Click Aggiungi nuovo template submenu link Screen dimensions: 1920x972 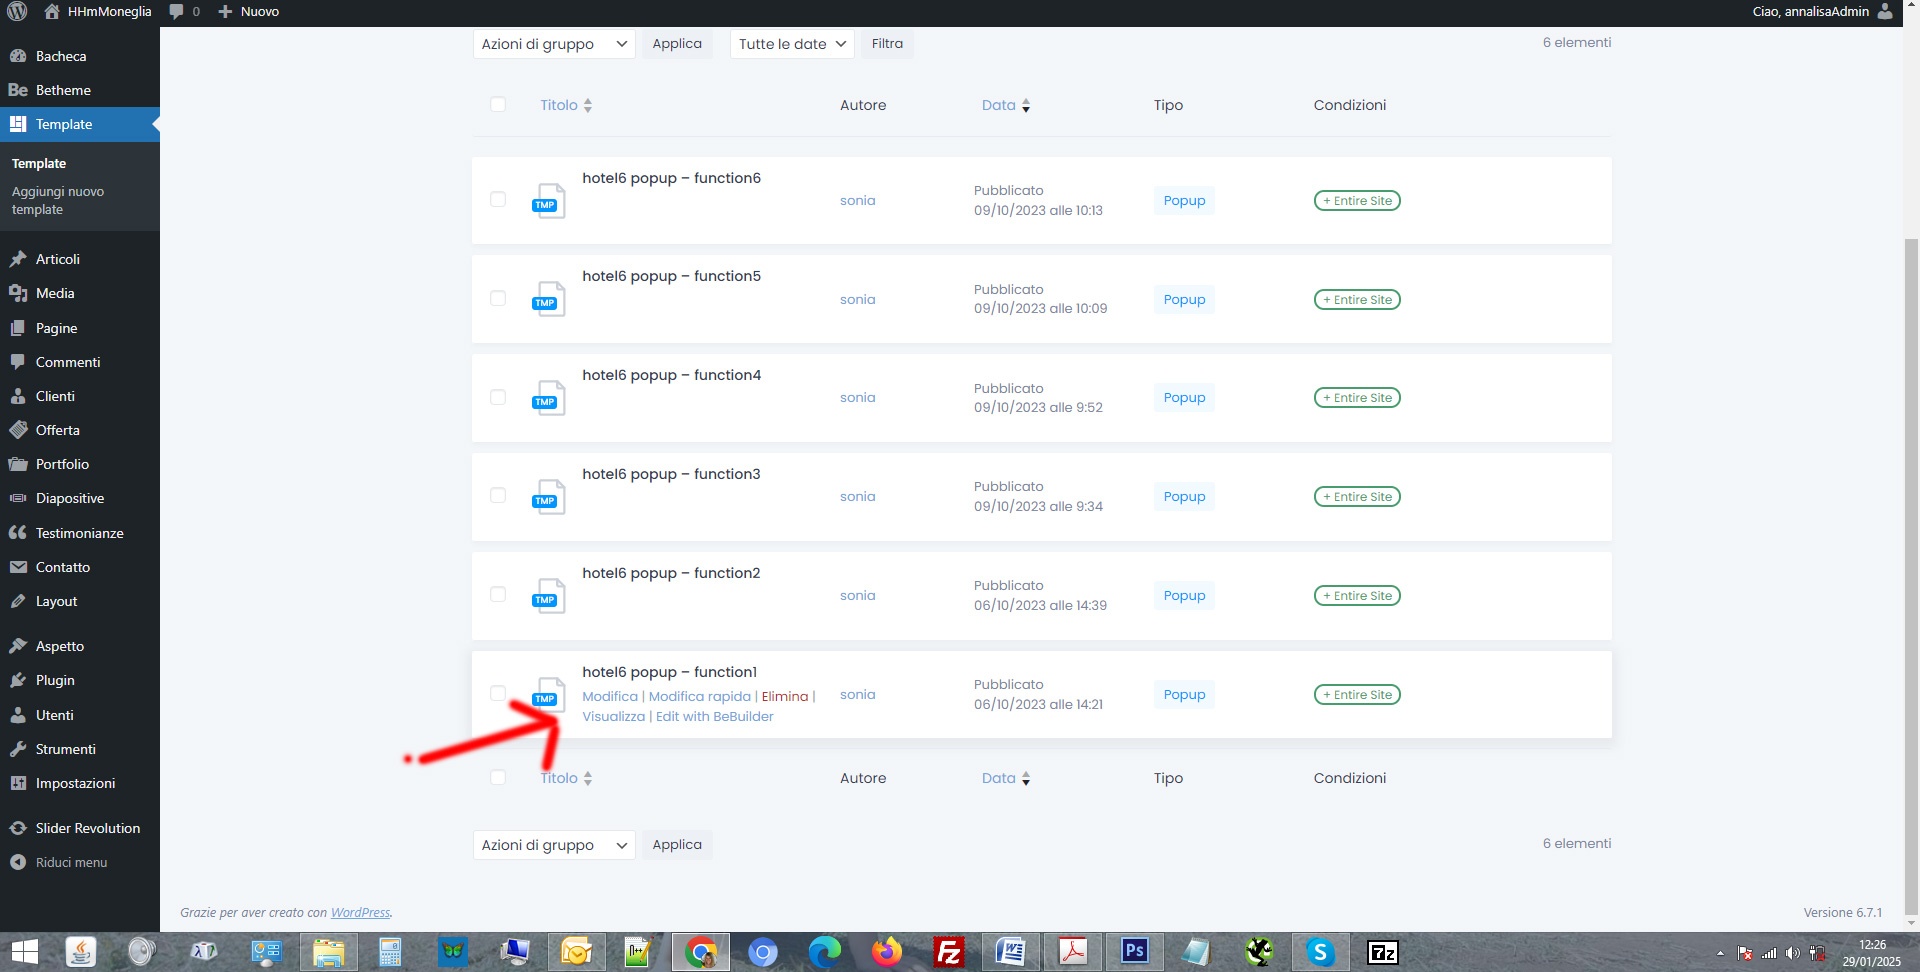58,200
